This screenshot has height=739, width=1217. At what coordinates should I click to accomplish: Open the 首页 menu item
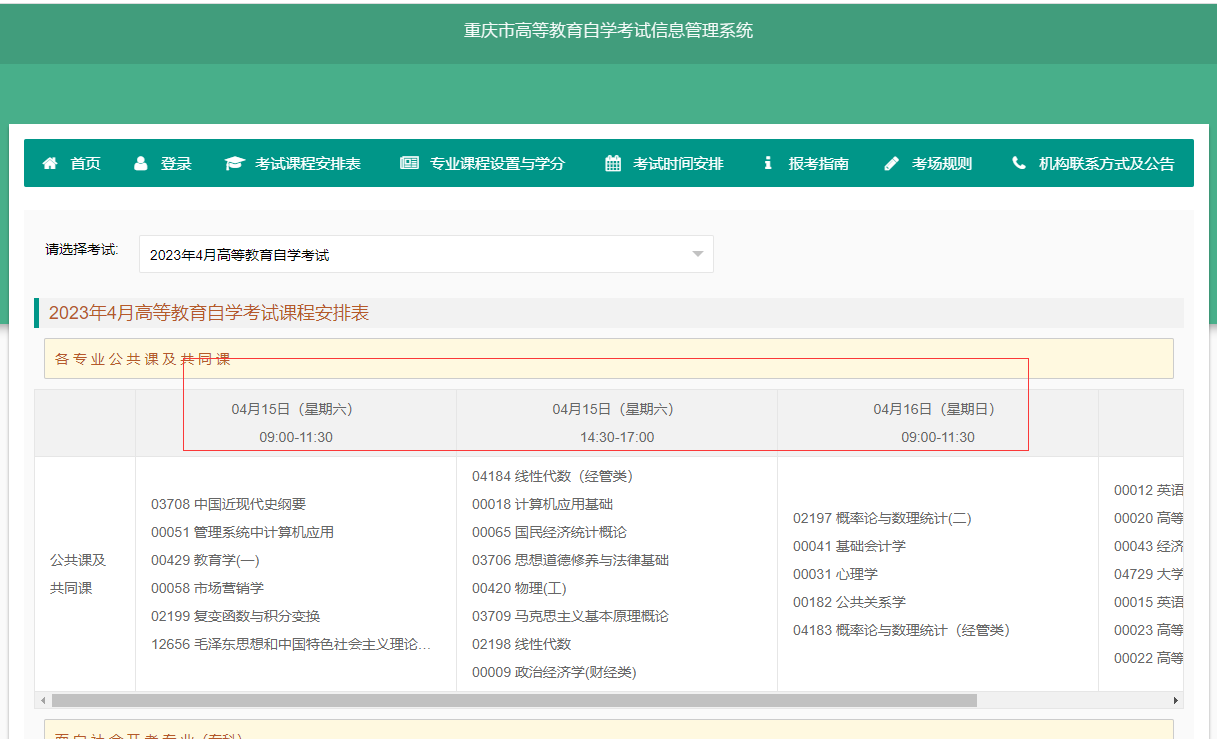(85, 163)
